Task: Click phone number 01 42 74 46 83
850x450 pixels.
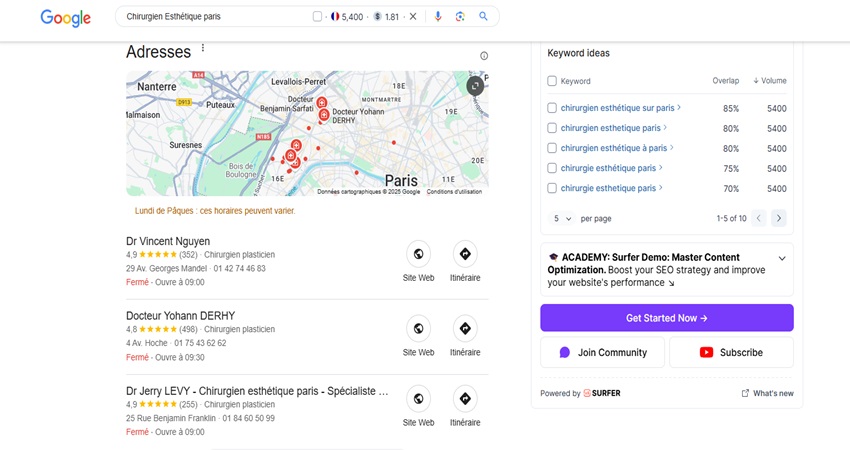Action: click(240, 268)
